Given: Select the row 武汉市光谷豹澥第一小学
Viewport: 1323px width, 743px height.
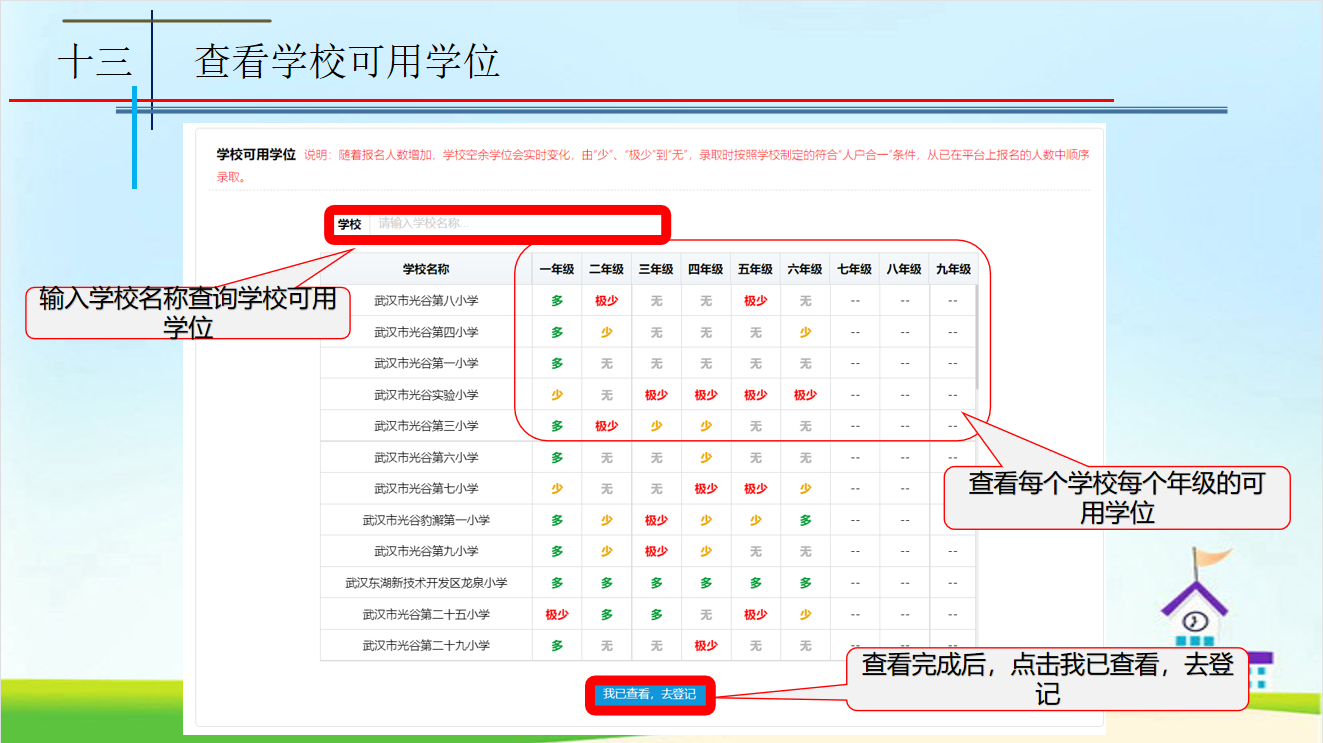Looking at the screenshot, I should [x=648, y=520].
